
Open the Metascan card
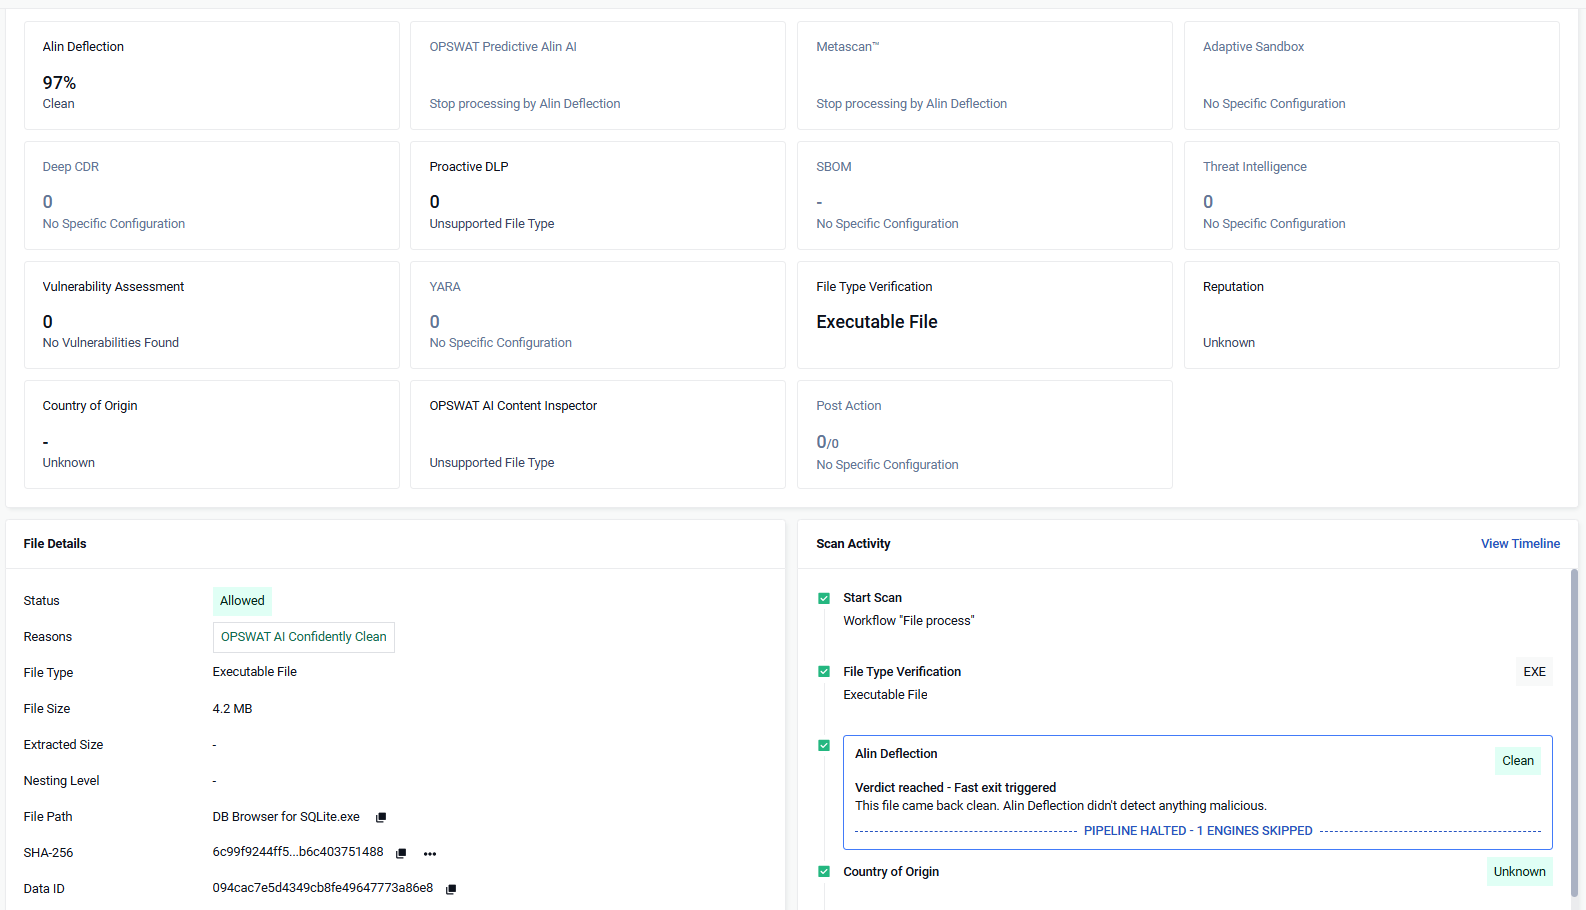985,76
